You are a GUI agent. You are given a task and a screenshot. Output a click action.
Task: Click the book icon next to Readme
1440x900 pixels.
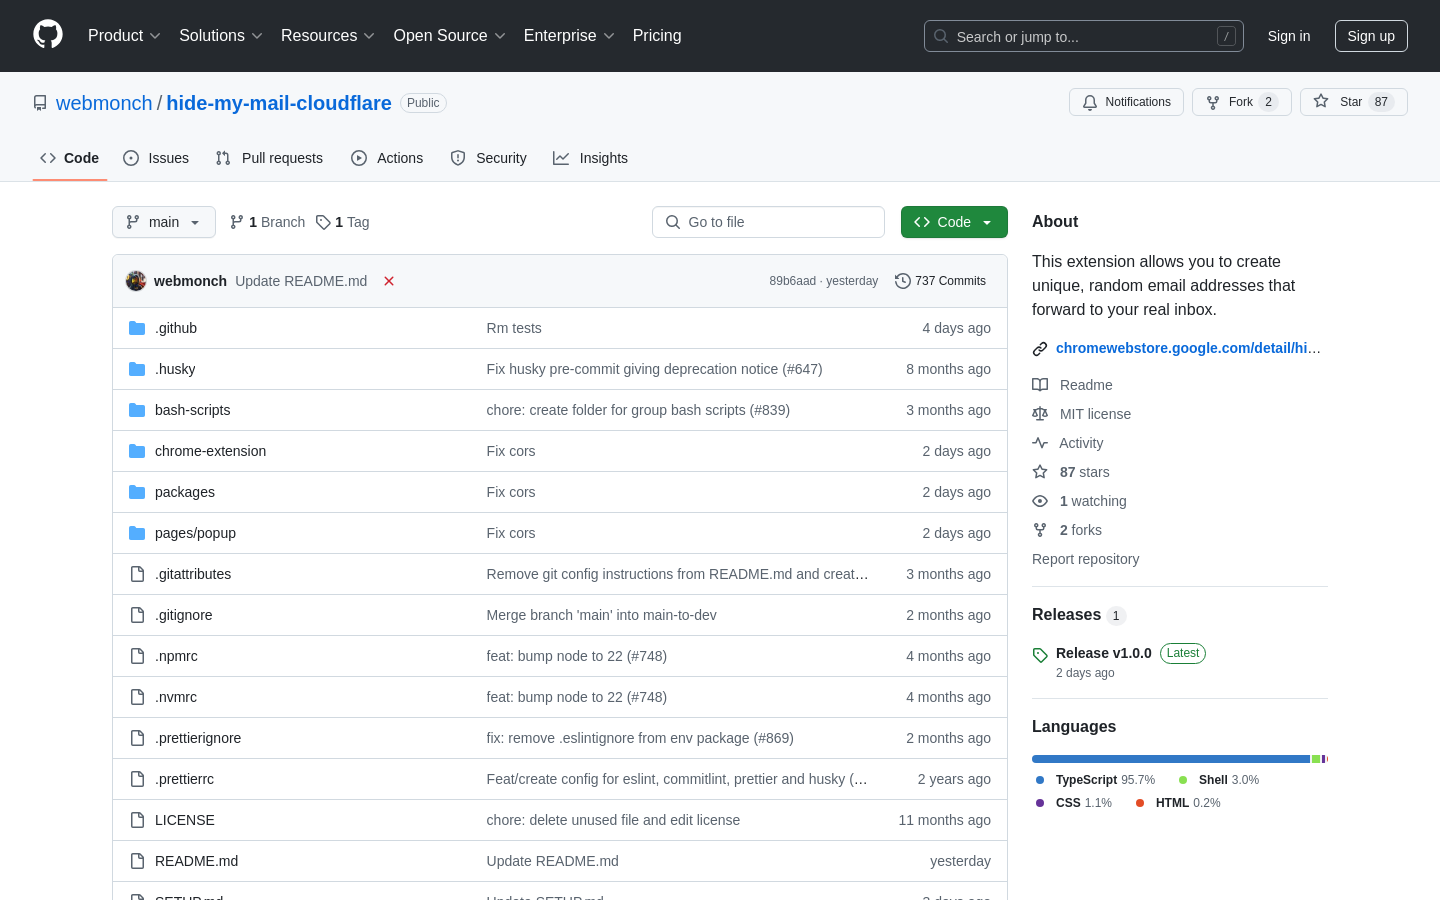(x=1040, y=385)
